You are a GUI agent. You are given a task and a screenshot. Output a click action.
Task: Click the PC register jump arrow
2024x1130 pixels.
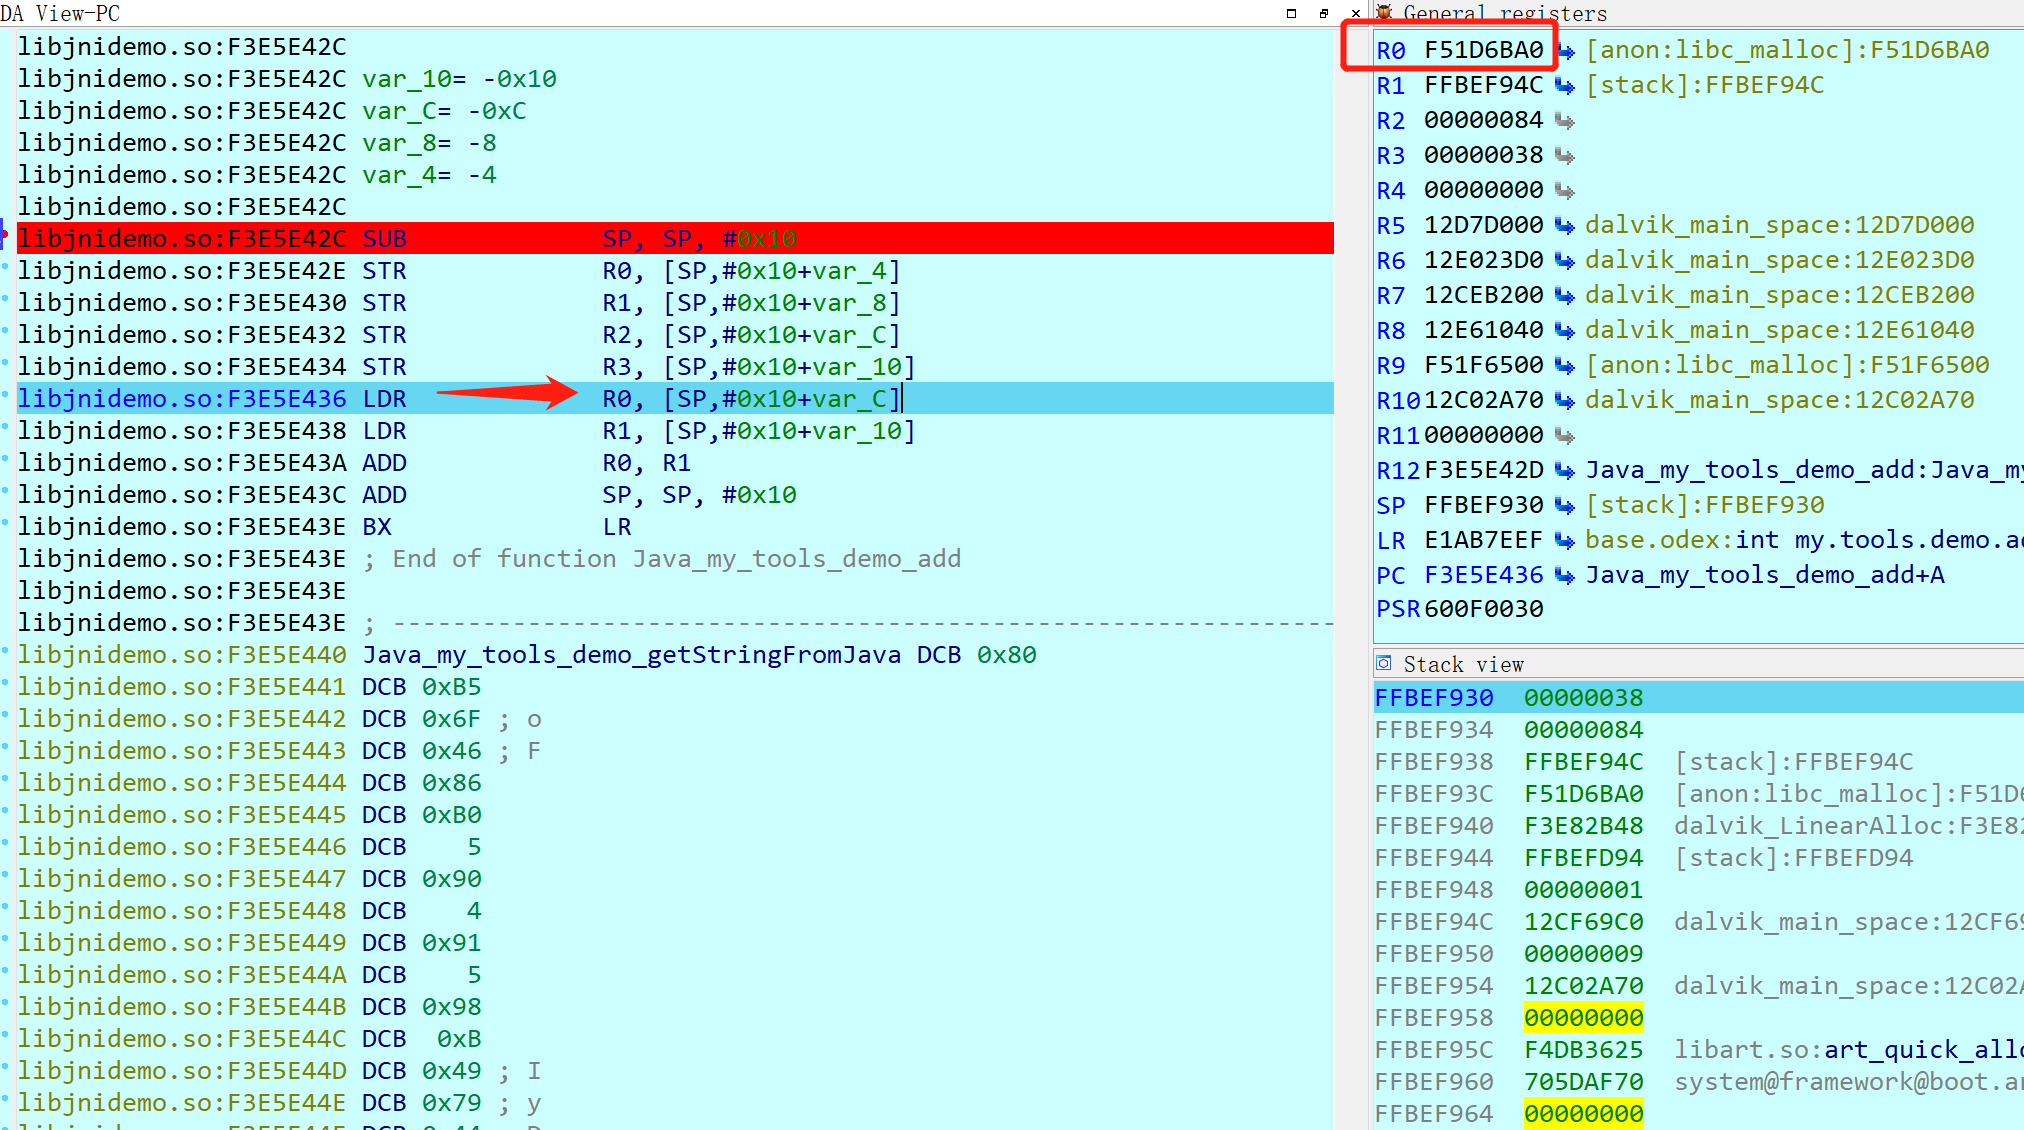[1566, 575]
